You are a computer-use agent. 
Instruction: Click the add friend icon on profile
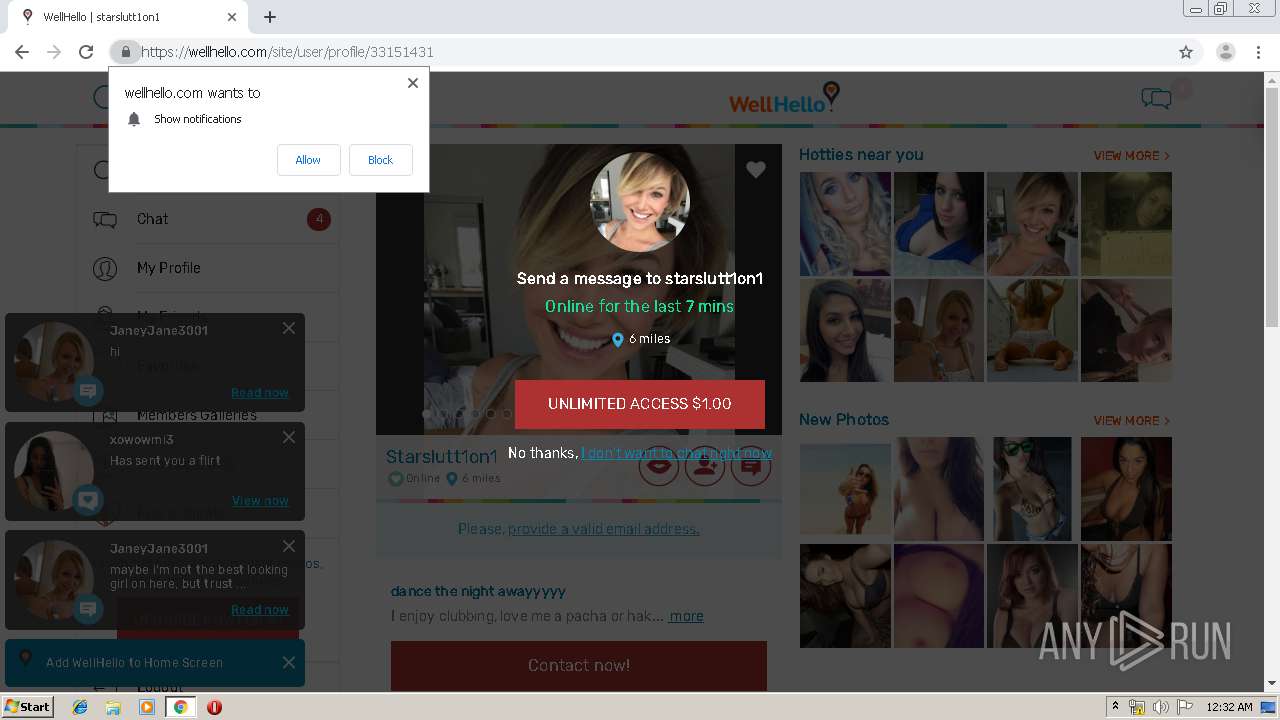click(x=705, y=466)
